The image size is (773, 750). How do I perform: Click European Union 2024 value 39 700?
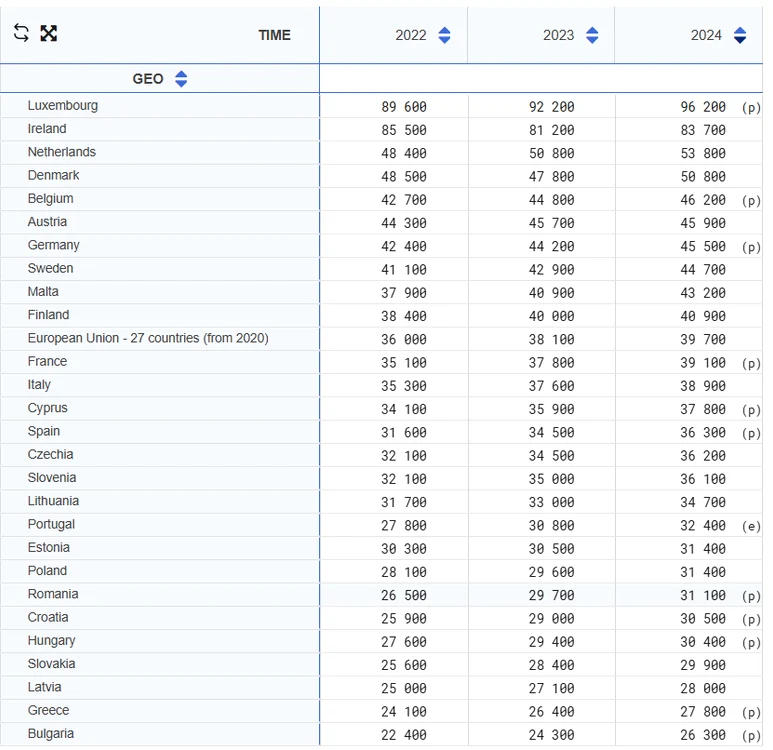coord(703,339)
